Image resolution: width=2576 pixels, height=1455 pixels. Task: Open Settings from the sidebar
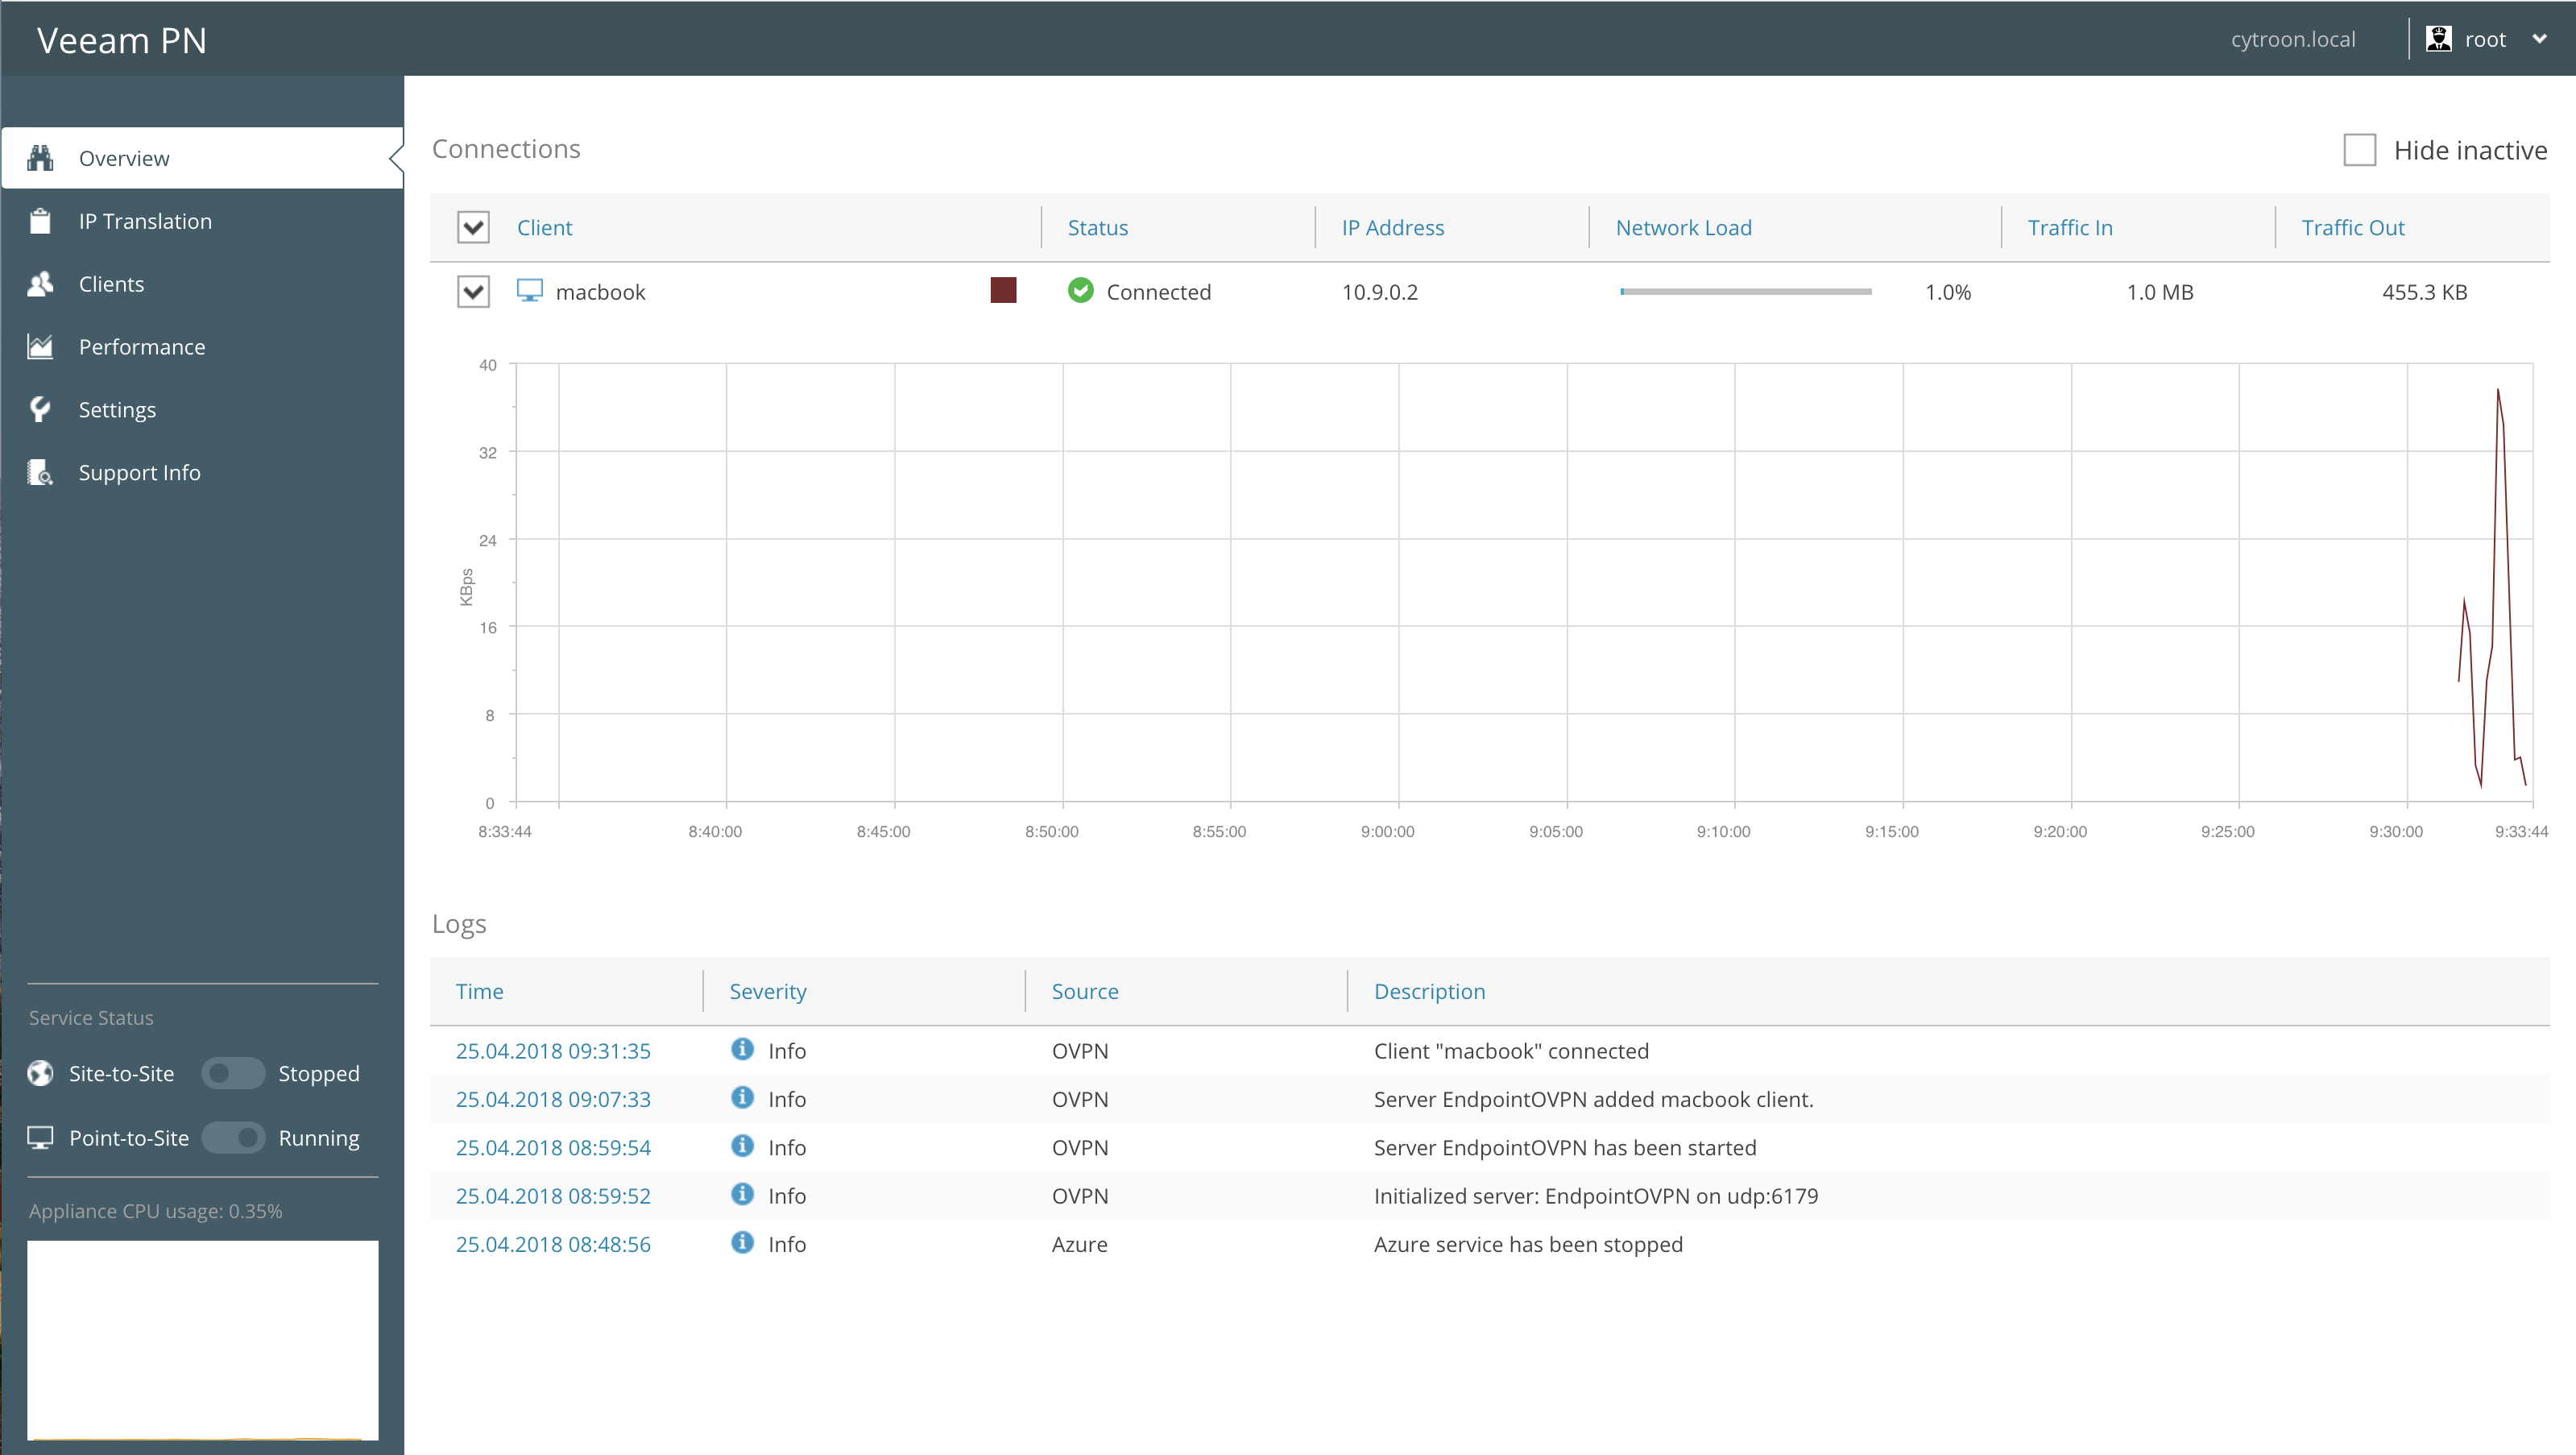tap(202, 409)
